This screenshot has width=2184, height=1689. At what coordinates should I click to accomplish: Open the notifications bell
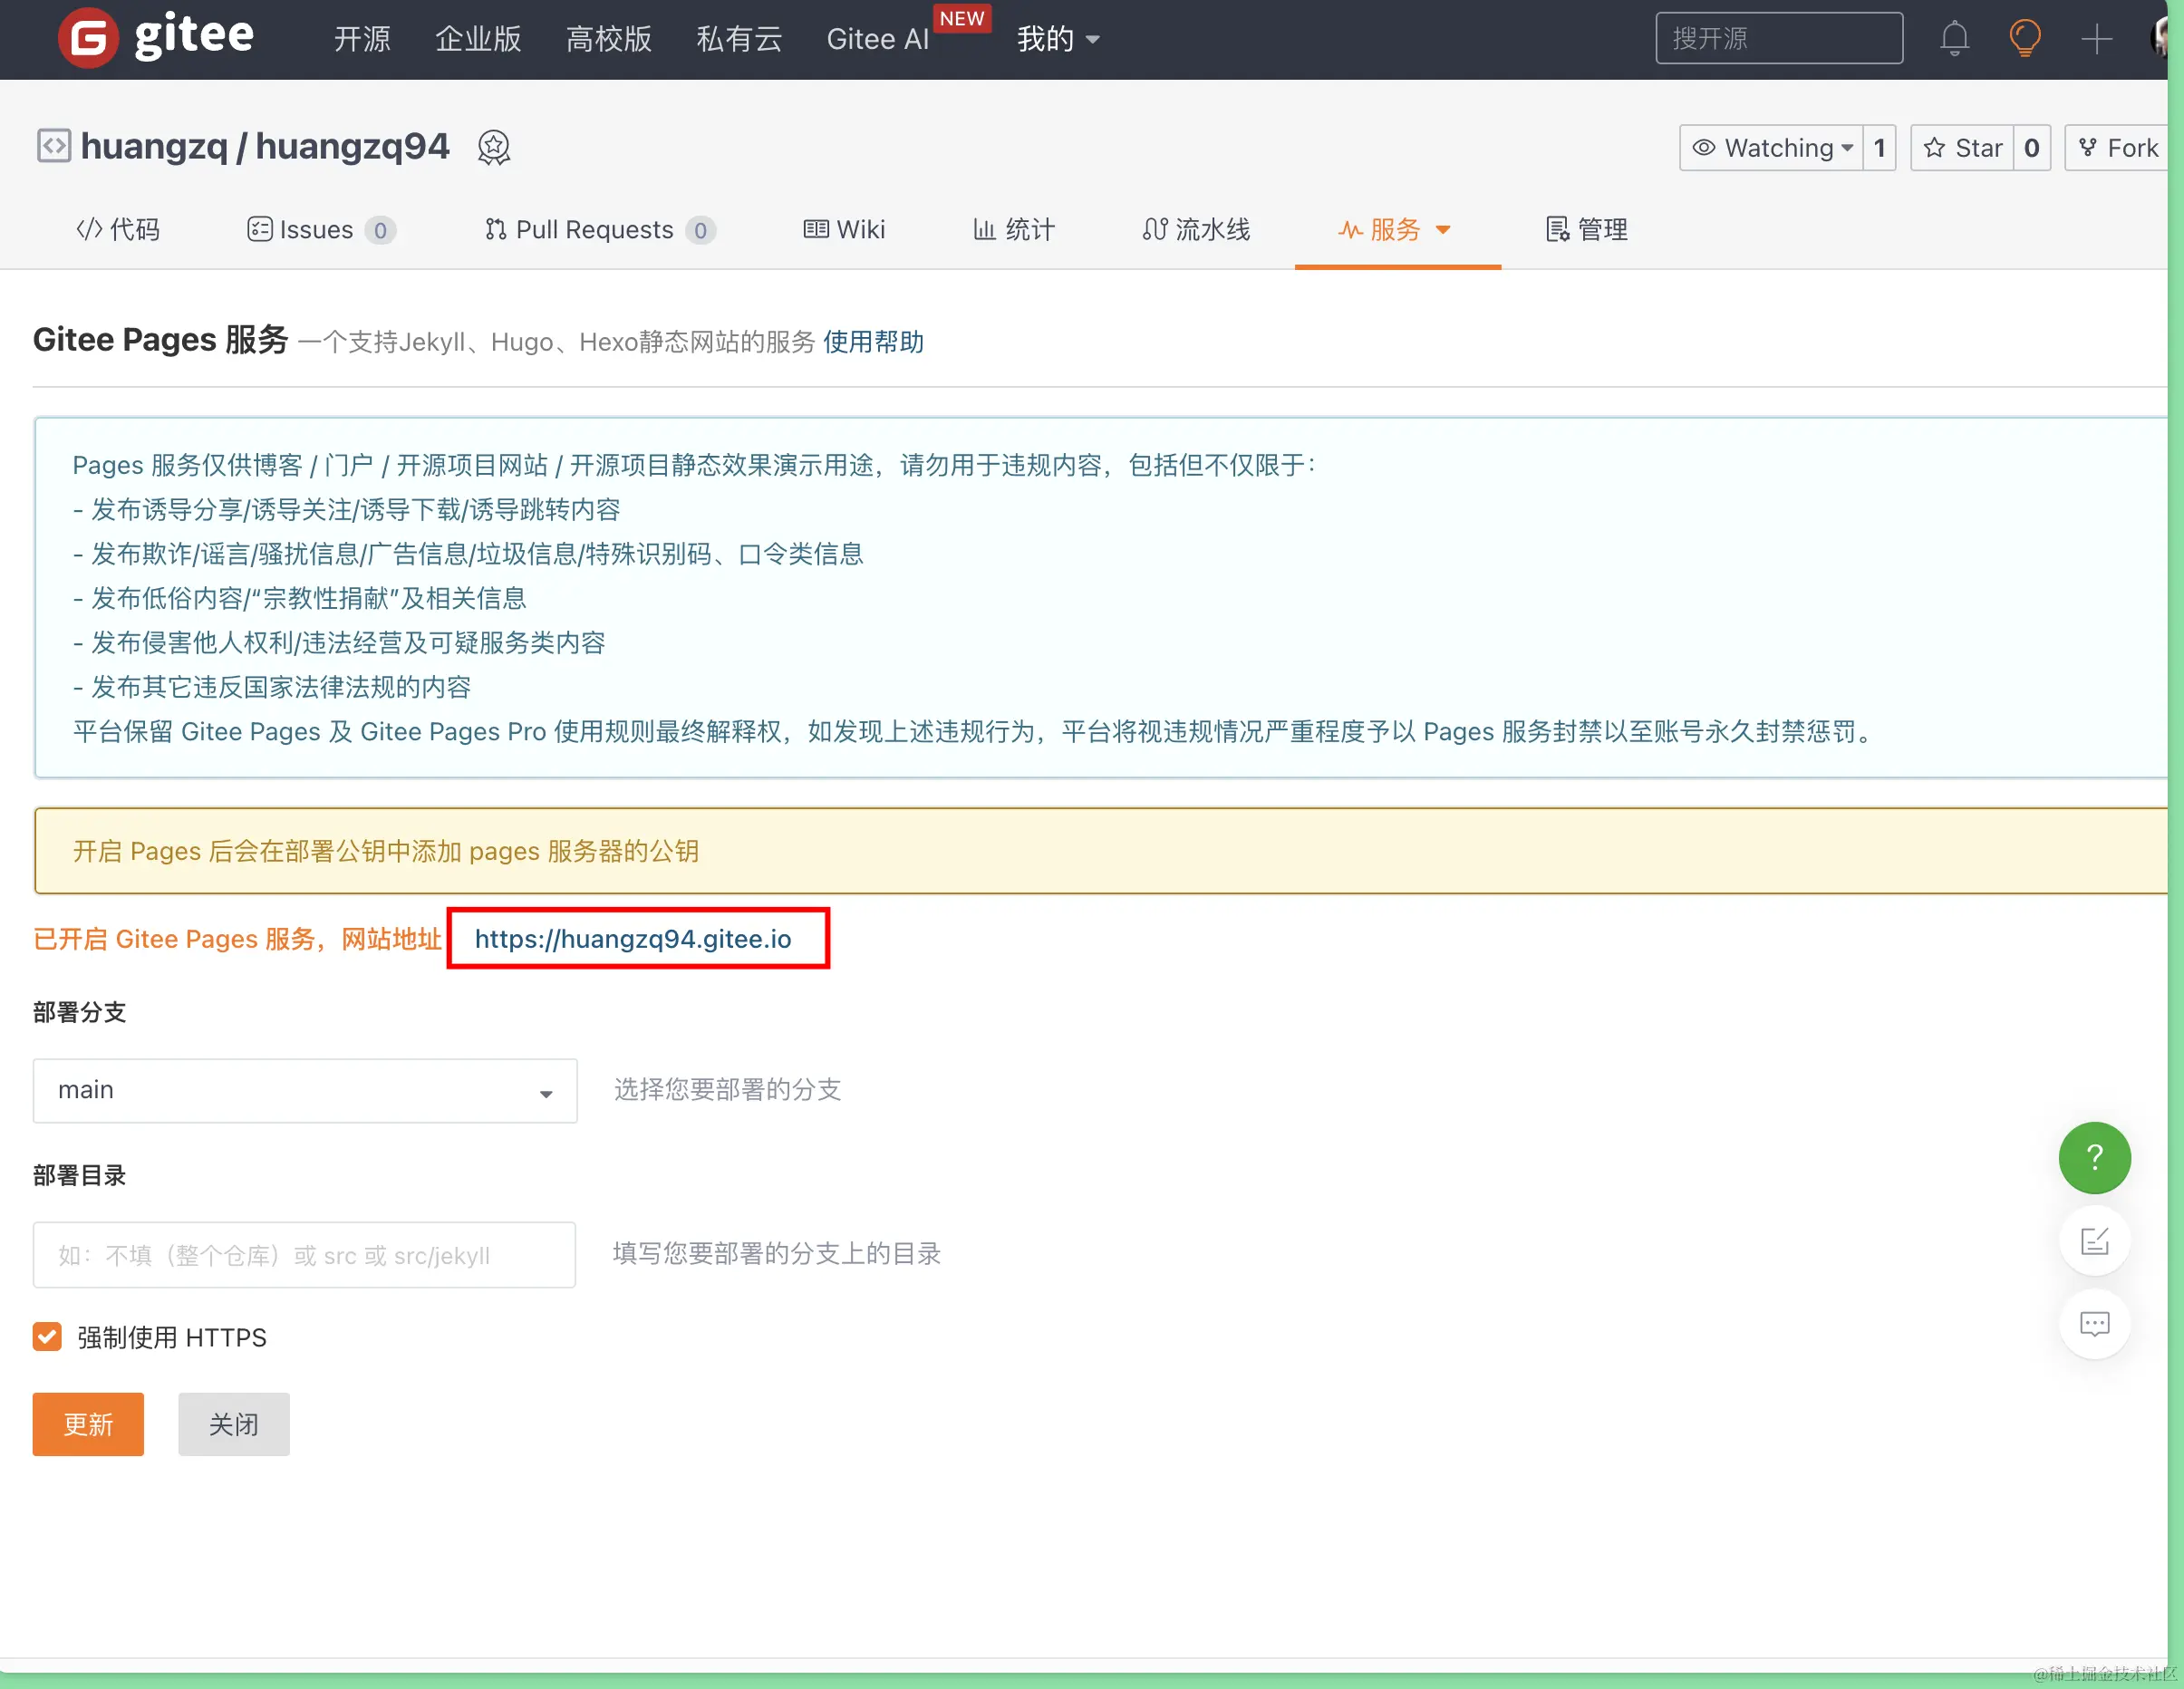[x=1954, y=38]
